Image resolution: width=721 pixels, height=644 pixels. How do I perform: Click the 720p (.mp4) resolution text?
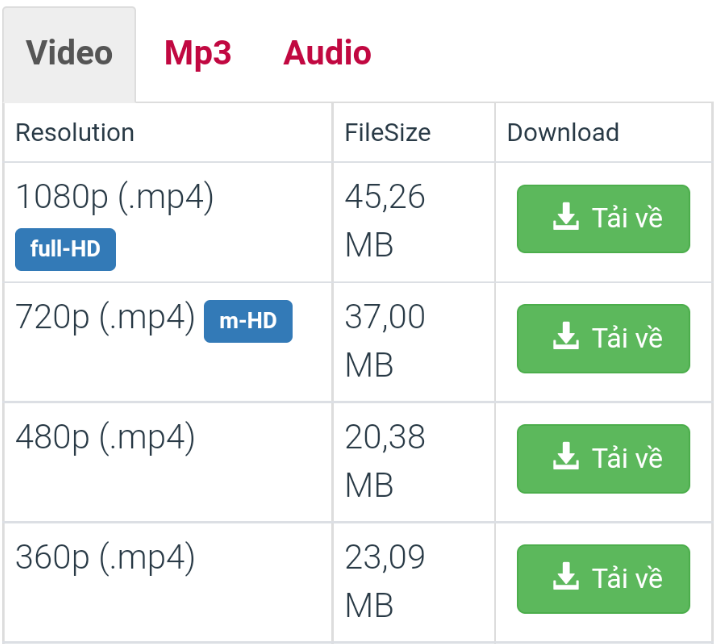tap(105, 317)
